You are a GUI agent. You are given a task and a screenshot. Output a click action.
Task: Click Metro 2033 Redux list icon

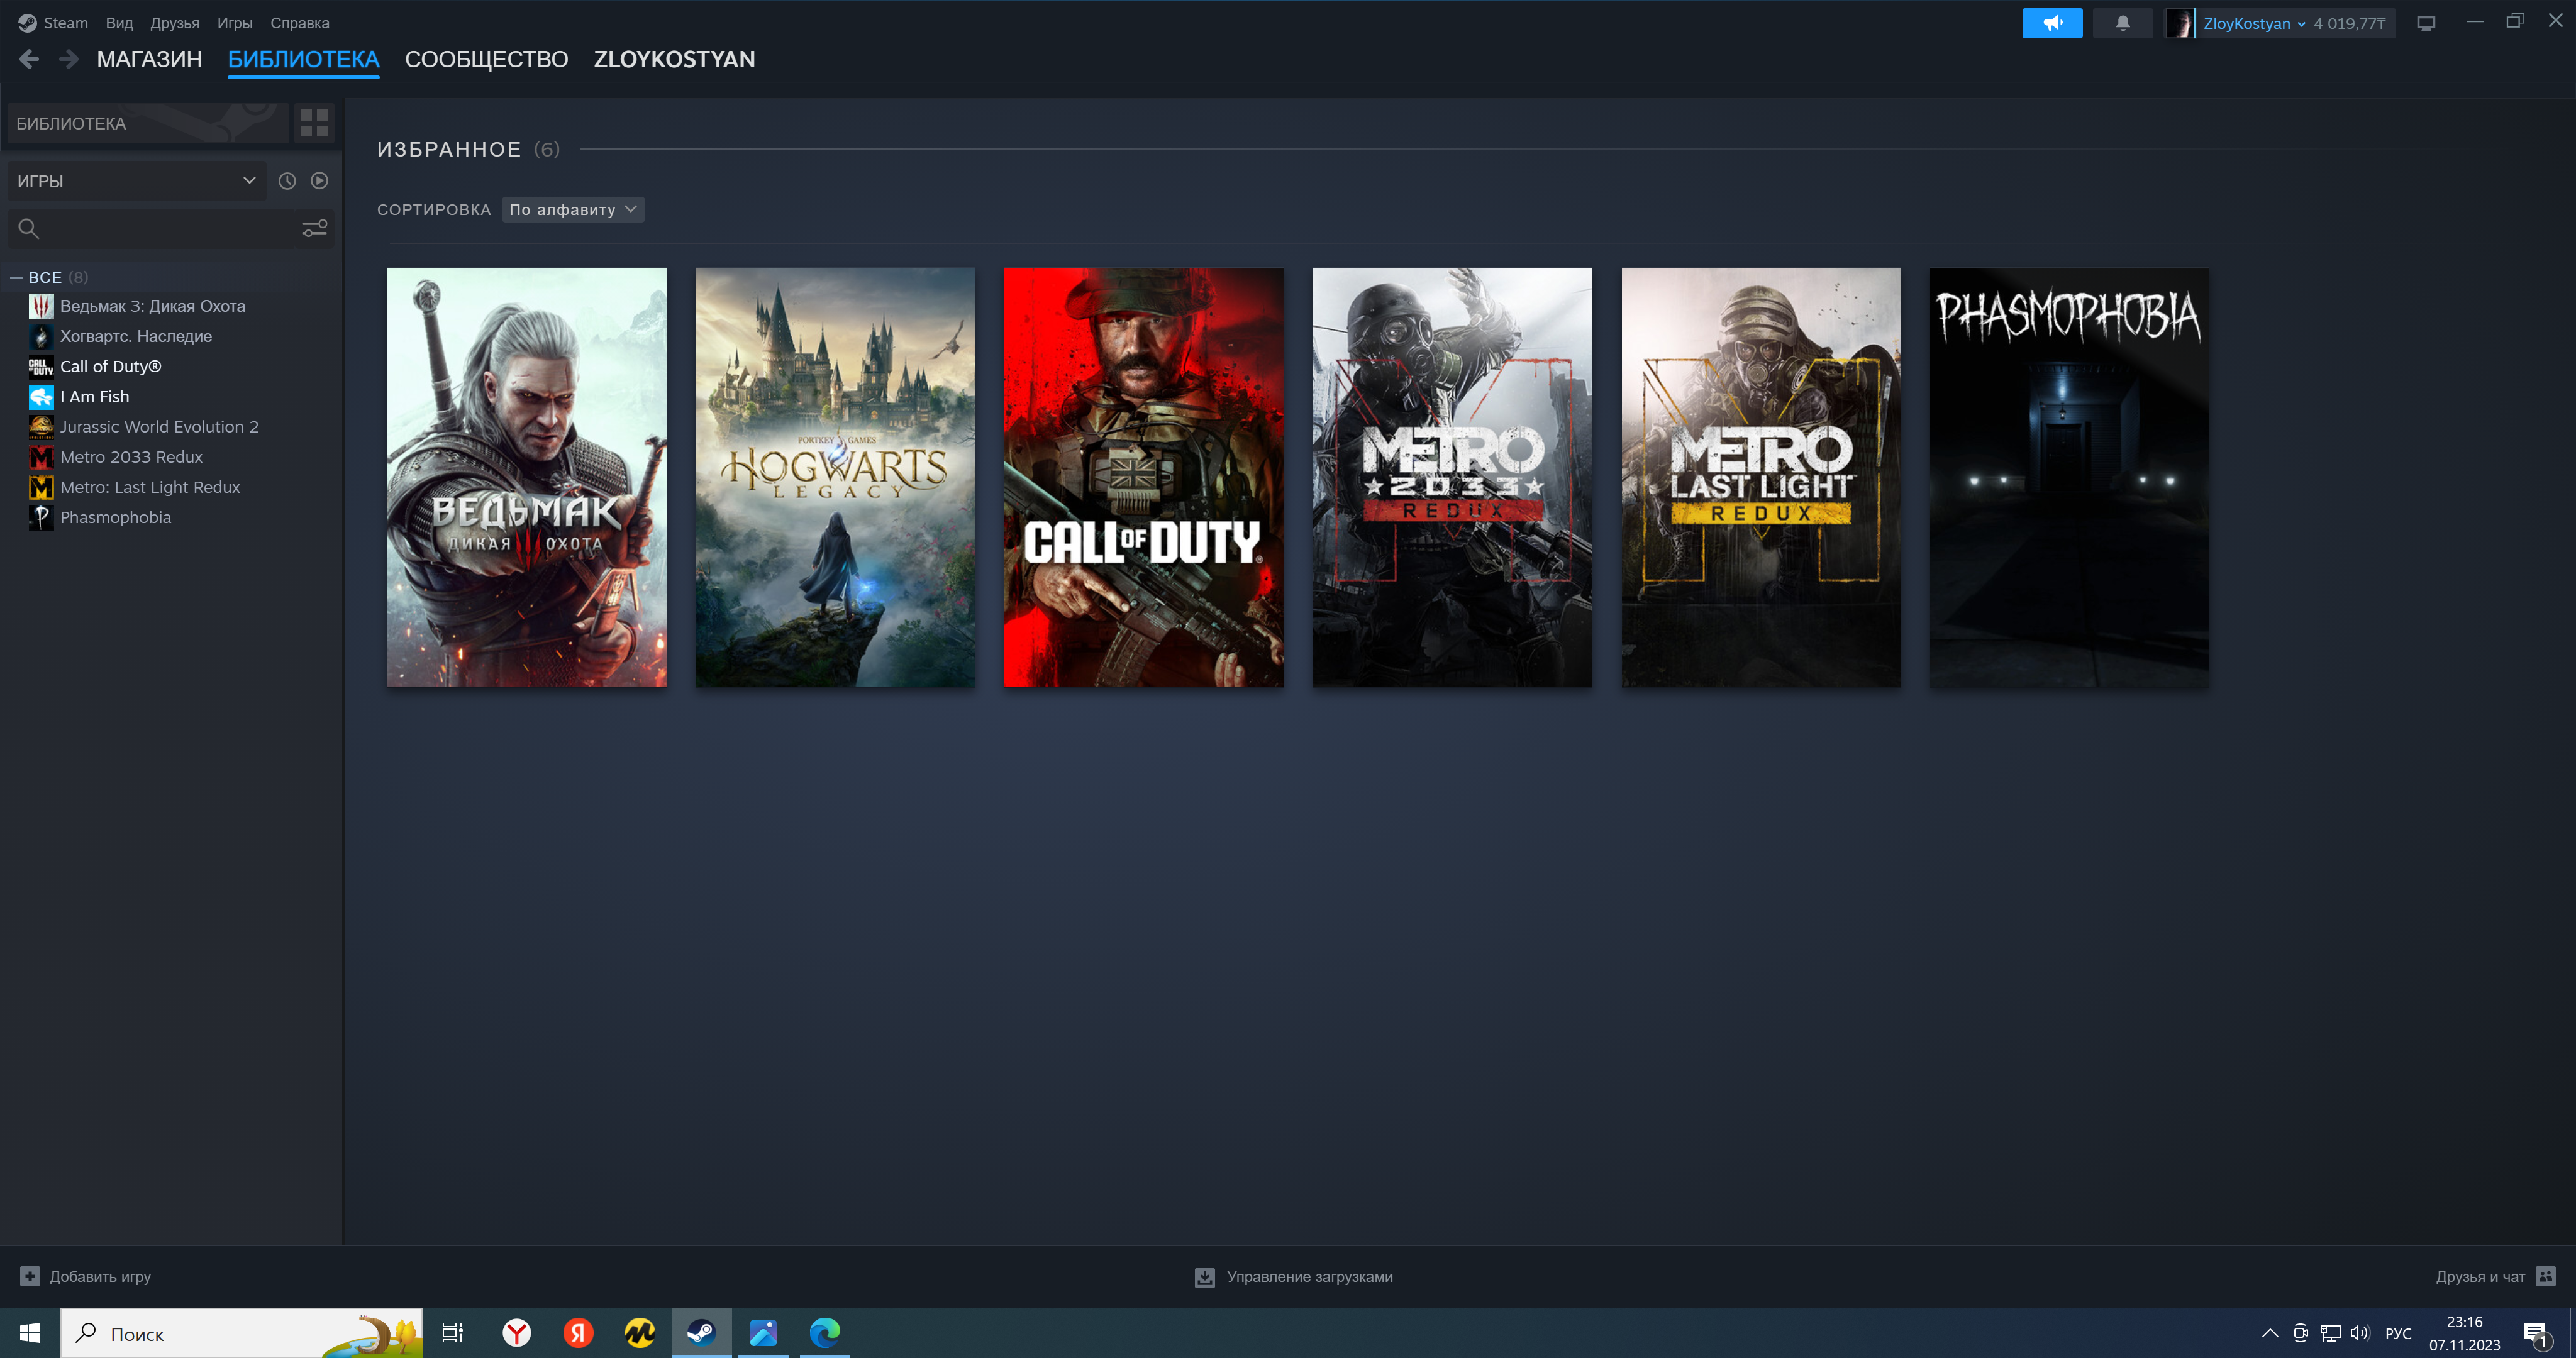point(41,457)
